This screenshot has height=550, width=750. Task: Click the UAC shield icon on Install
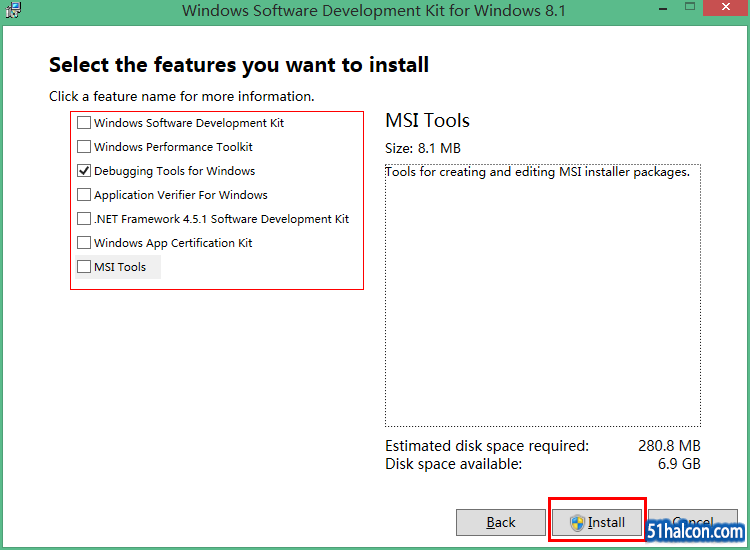point(577,523)
